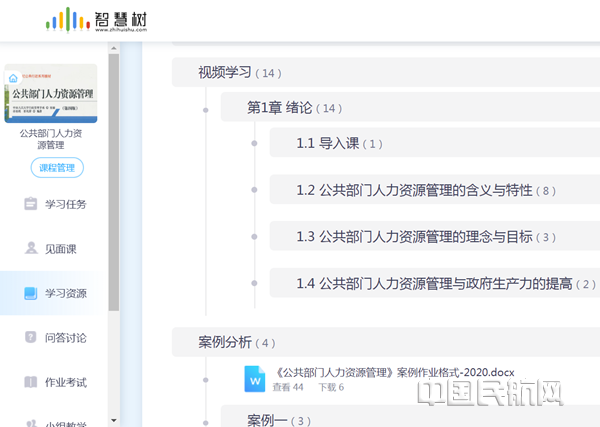Expand section 1.3 理念与目标
The image size is (600, 427).
(x=435, y=236)
